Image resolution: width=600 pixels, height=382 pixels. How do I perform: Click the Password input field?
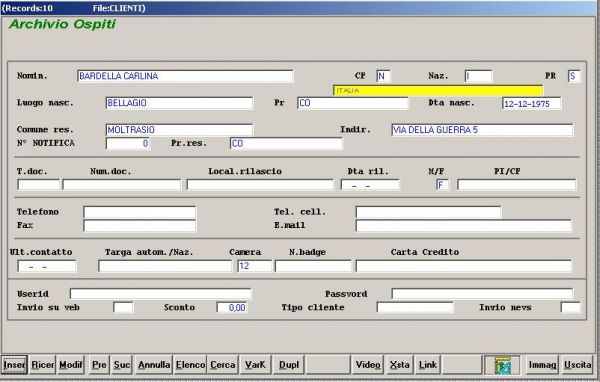482,294
